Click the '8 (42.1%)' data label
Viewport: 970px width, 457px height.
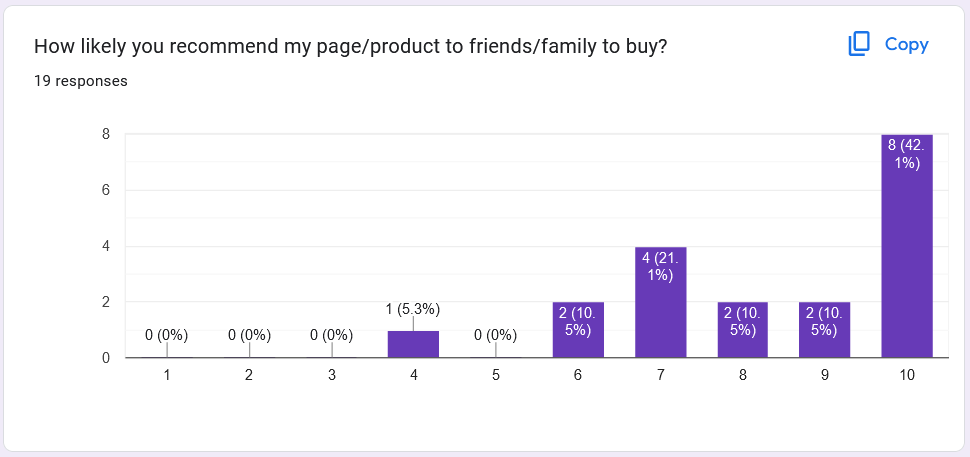pyautogui.click(x=907, y=154)
